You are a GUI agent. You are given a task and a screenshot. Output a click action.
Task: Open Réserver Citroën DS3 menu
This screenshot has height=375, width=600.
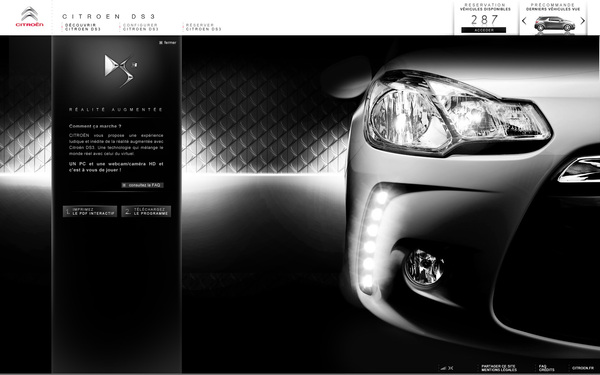[204, 27]
